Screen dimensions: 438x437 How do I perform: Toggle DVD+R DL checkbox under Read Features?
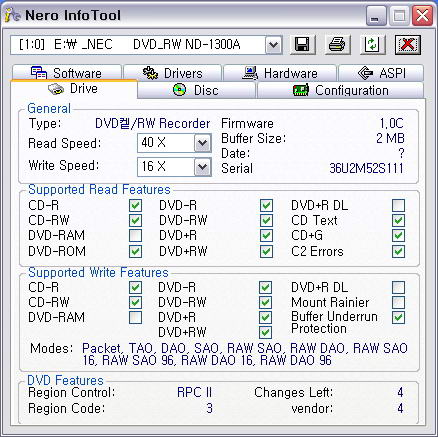tap(399, 205)
